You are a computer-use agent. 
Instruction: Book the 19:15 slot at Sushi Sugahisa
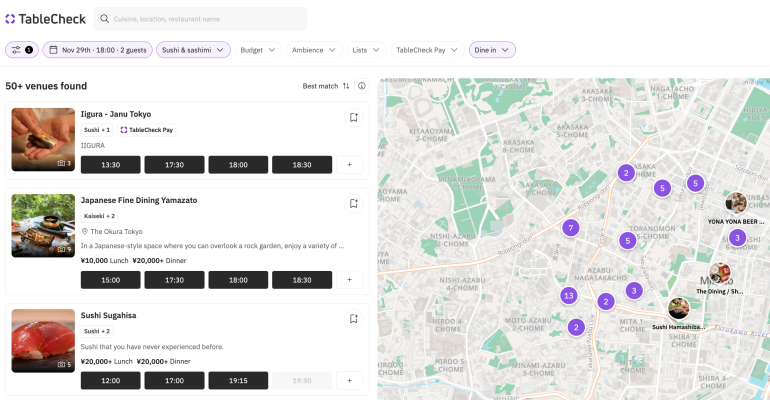click(238, 380)
